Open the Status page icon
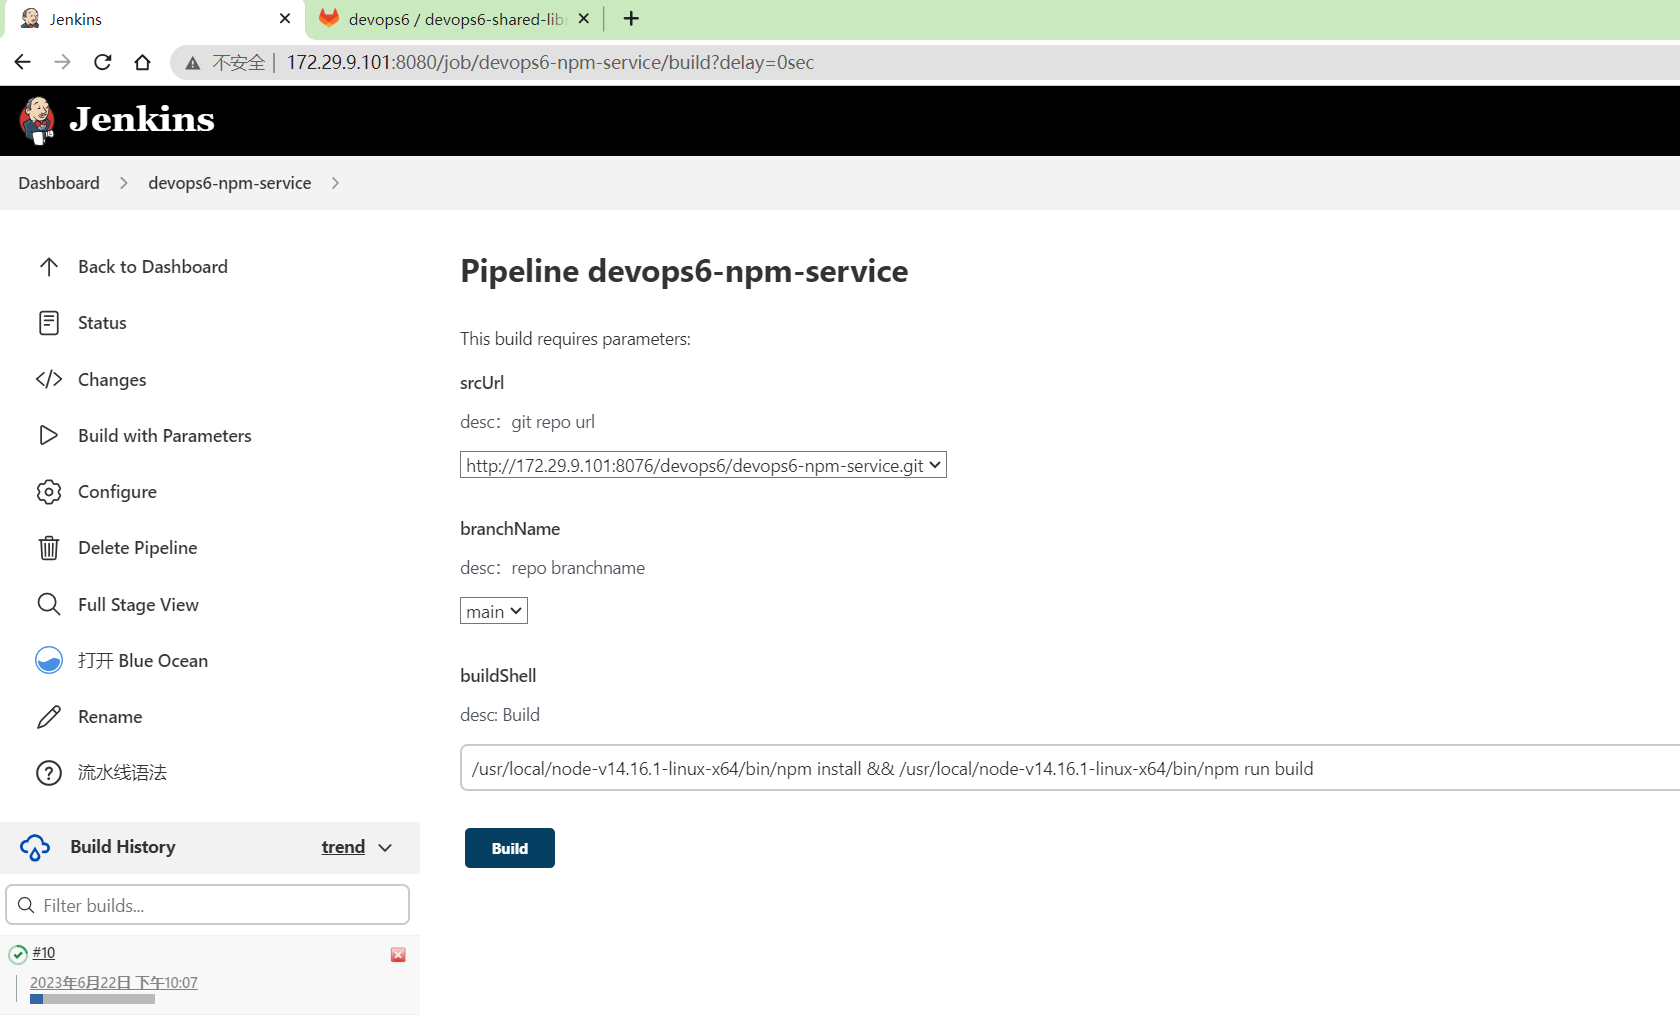This screenshot has height=1015, width=1680. (49, 323)
